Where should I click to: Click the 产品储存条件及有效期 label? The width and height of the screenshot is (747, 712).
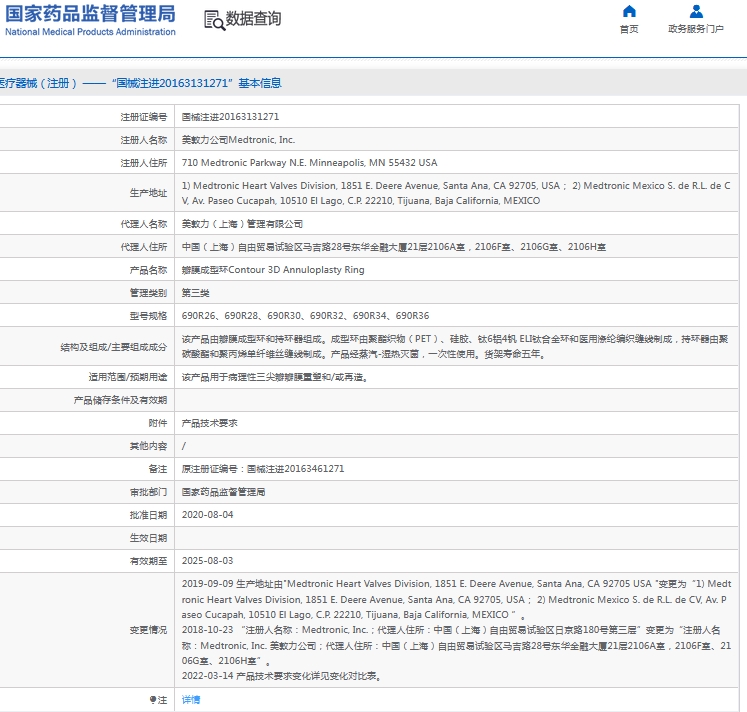coord(120,400)
